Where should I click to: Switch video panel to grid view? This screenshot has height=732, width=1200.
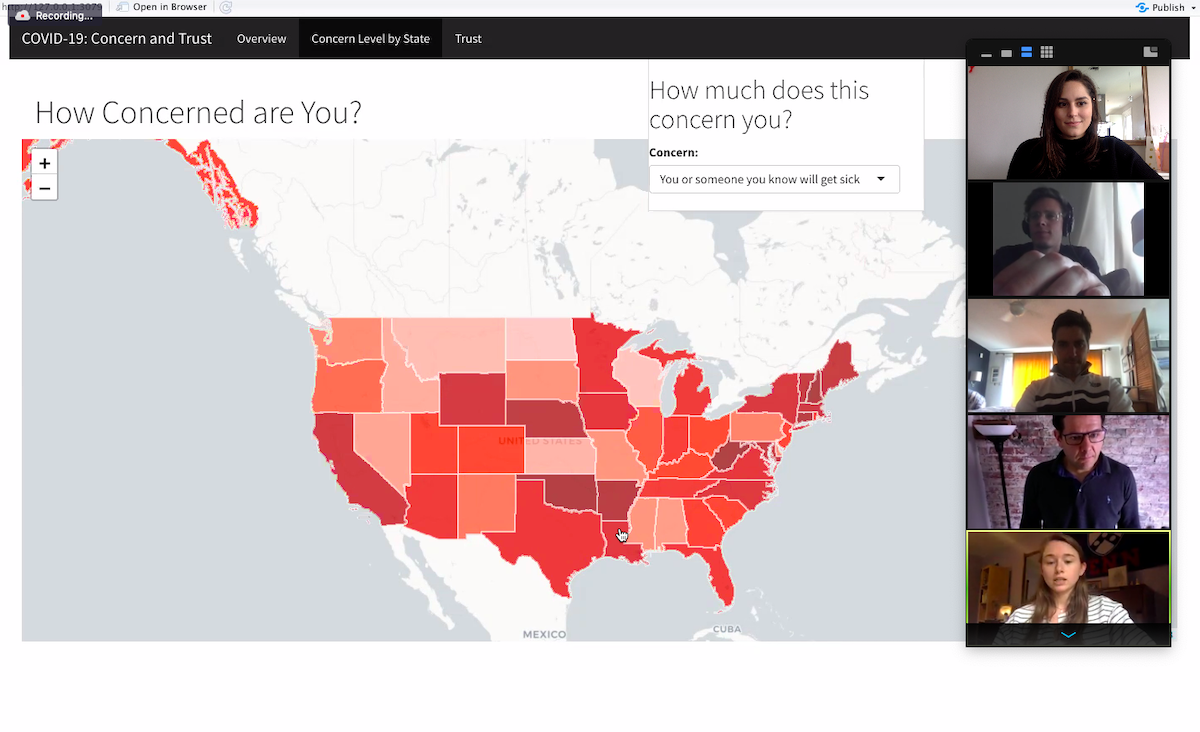[1046, 53]
